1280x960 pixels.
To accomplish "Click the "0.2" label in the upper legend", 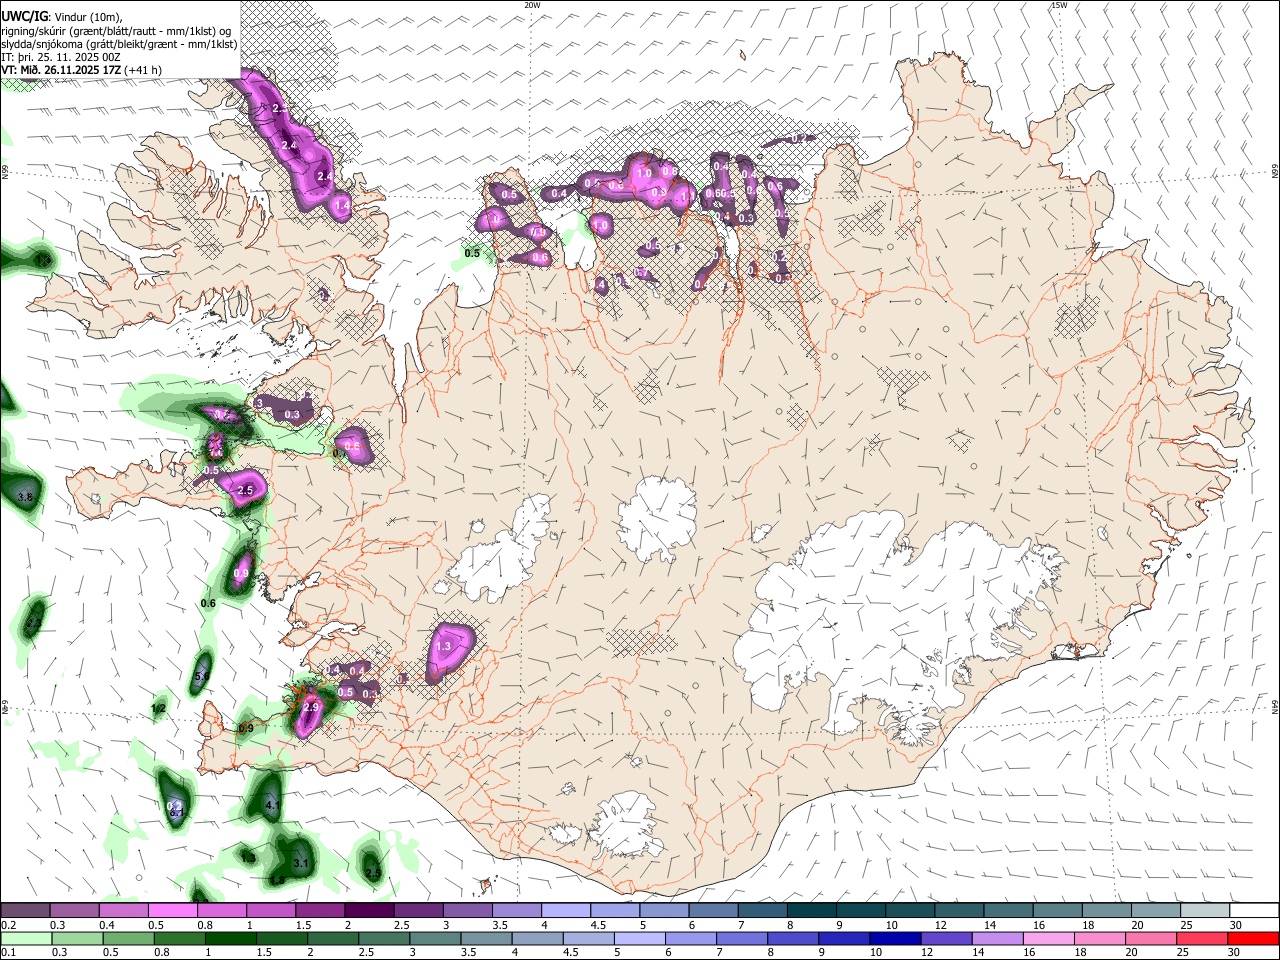I will click(x=8, y=925).
